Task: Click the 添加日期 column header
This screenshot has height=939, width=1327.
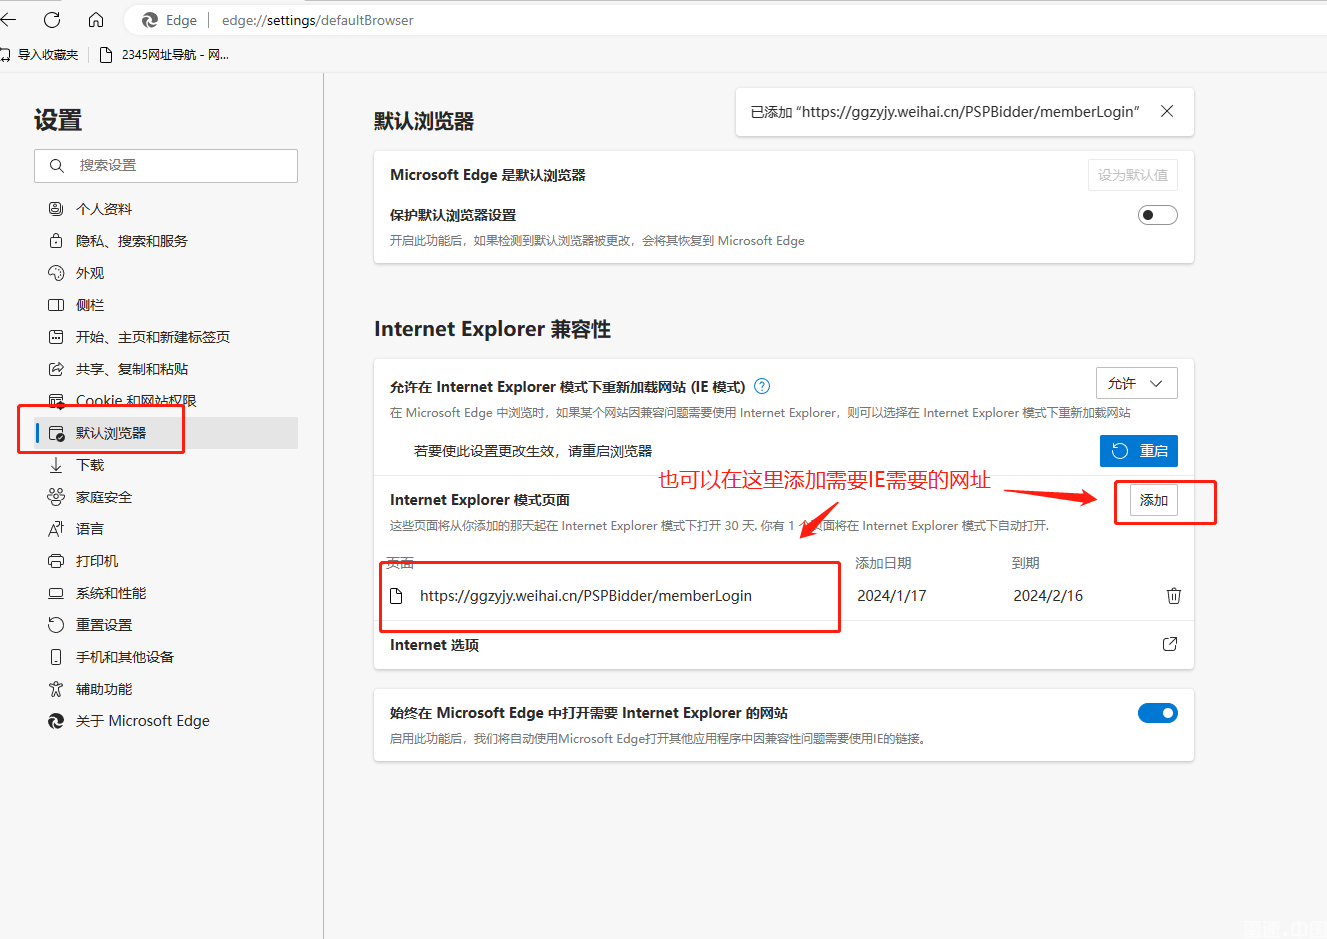Action: point(883,563)
